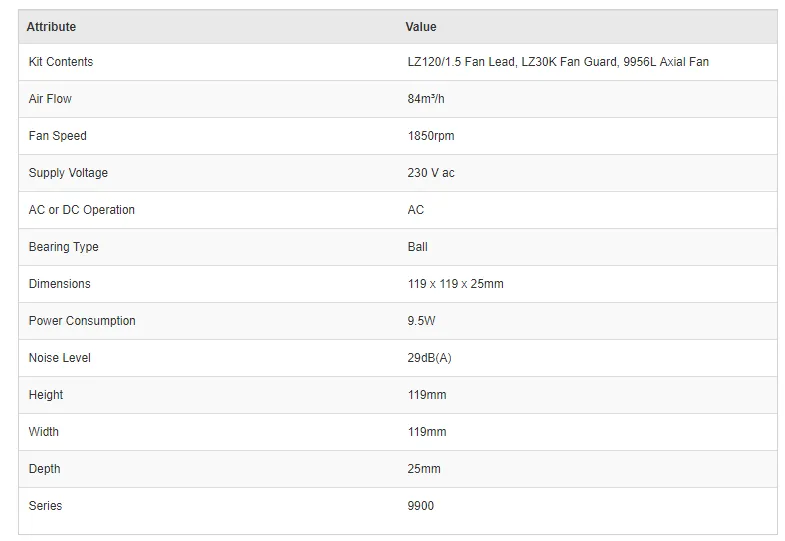The image size is (785, 541).
Task: Select the Depth attribute label
Action: (x=44, y=469)
